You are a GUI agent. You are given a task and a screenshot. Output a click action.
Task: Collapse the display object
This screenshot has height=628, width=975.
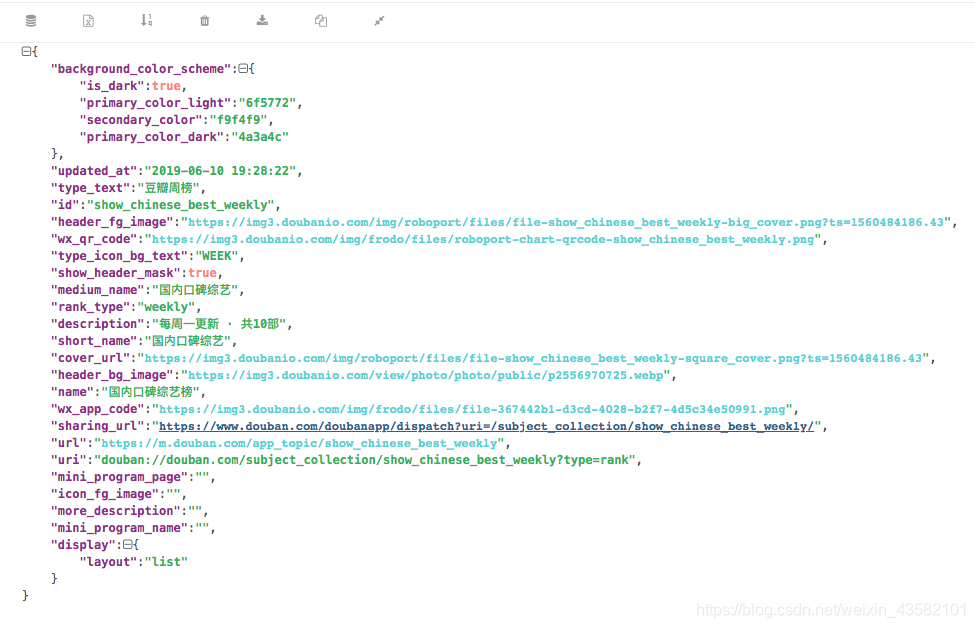[x=127, y=545]
